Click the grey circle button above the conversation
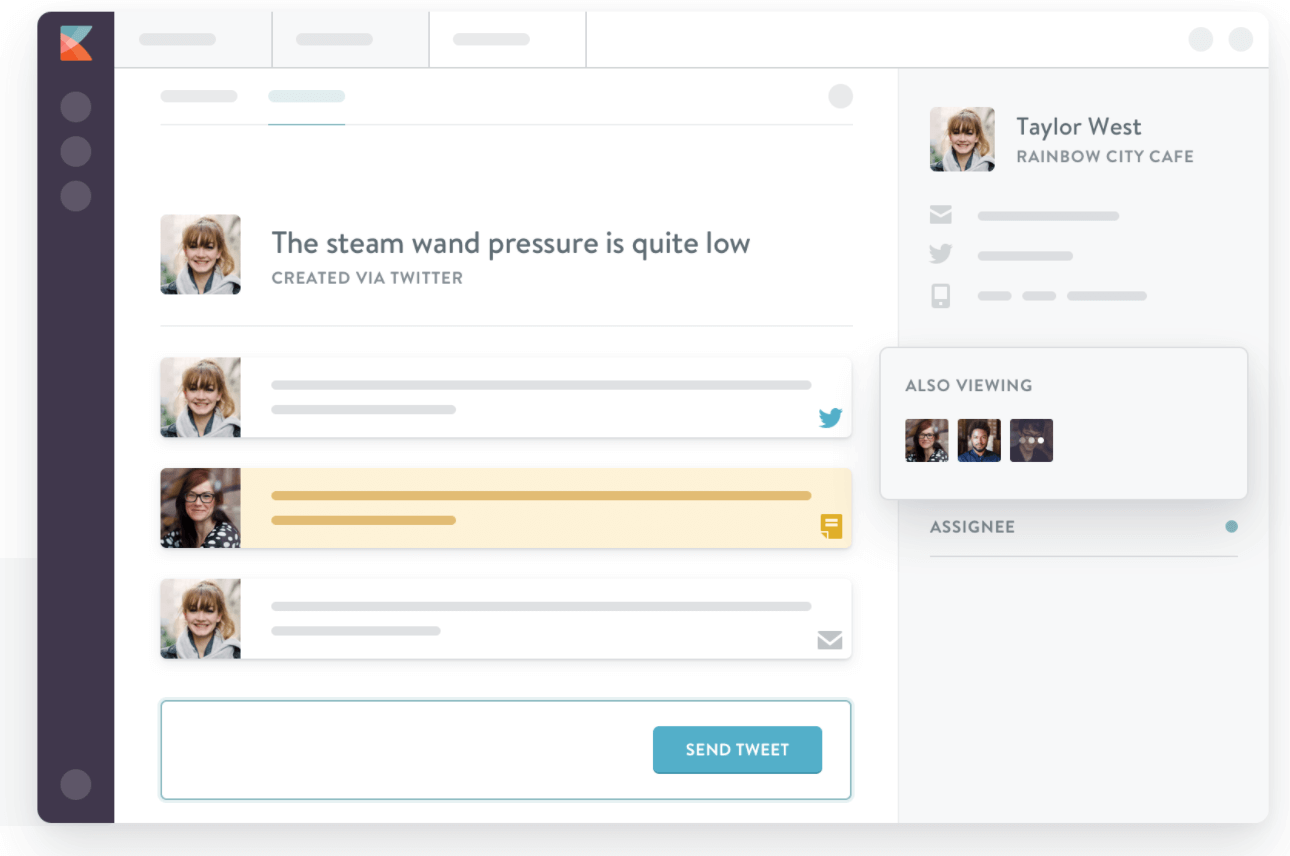Image resolution: width=1290 pixels, height=856 pixels. (x=841, y=96)
